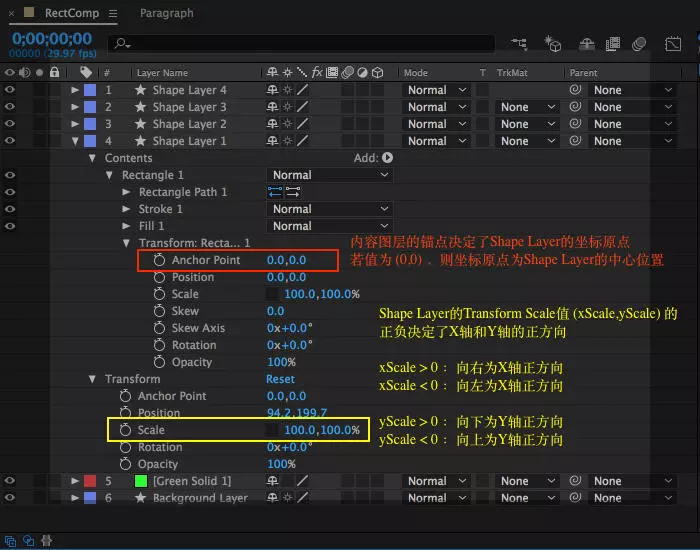Select the RectComp tab
700x550 pixels.
[71, 13]
